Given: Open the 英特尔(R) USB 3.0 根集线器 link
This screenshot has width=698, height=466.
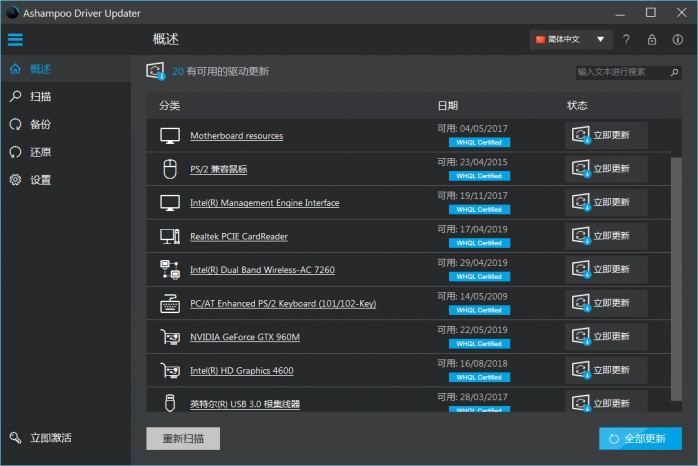Looking at the screenshot, I should click(x=245, y=404).
